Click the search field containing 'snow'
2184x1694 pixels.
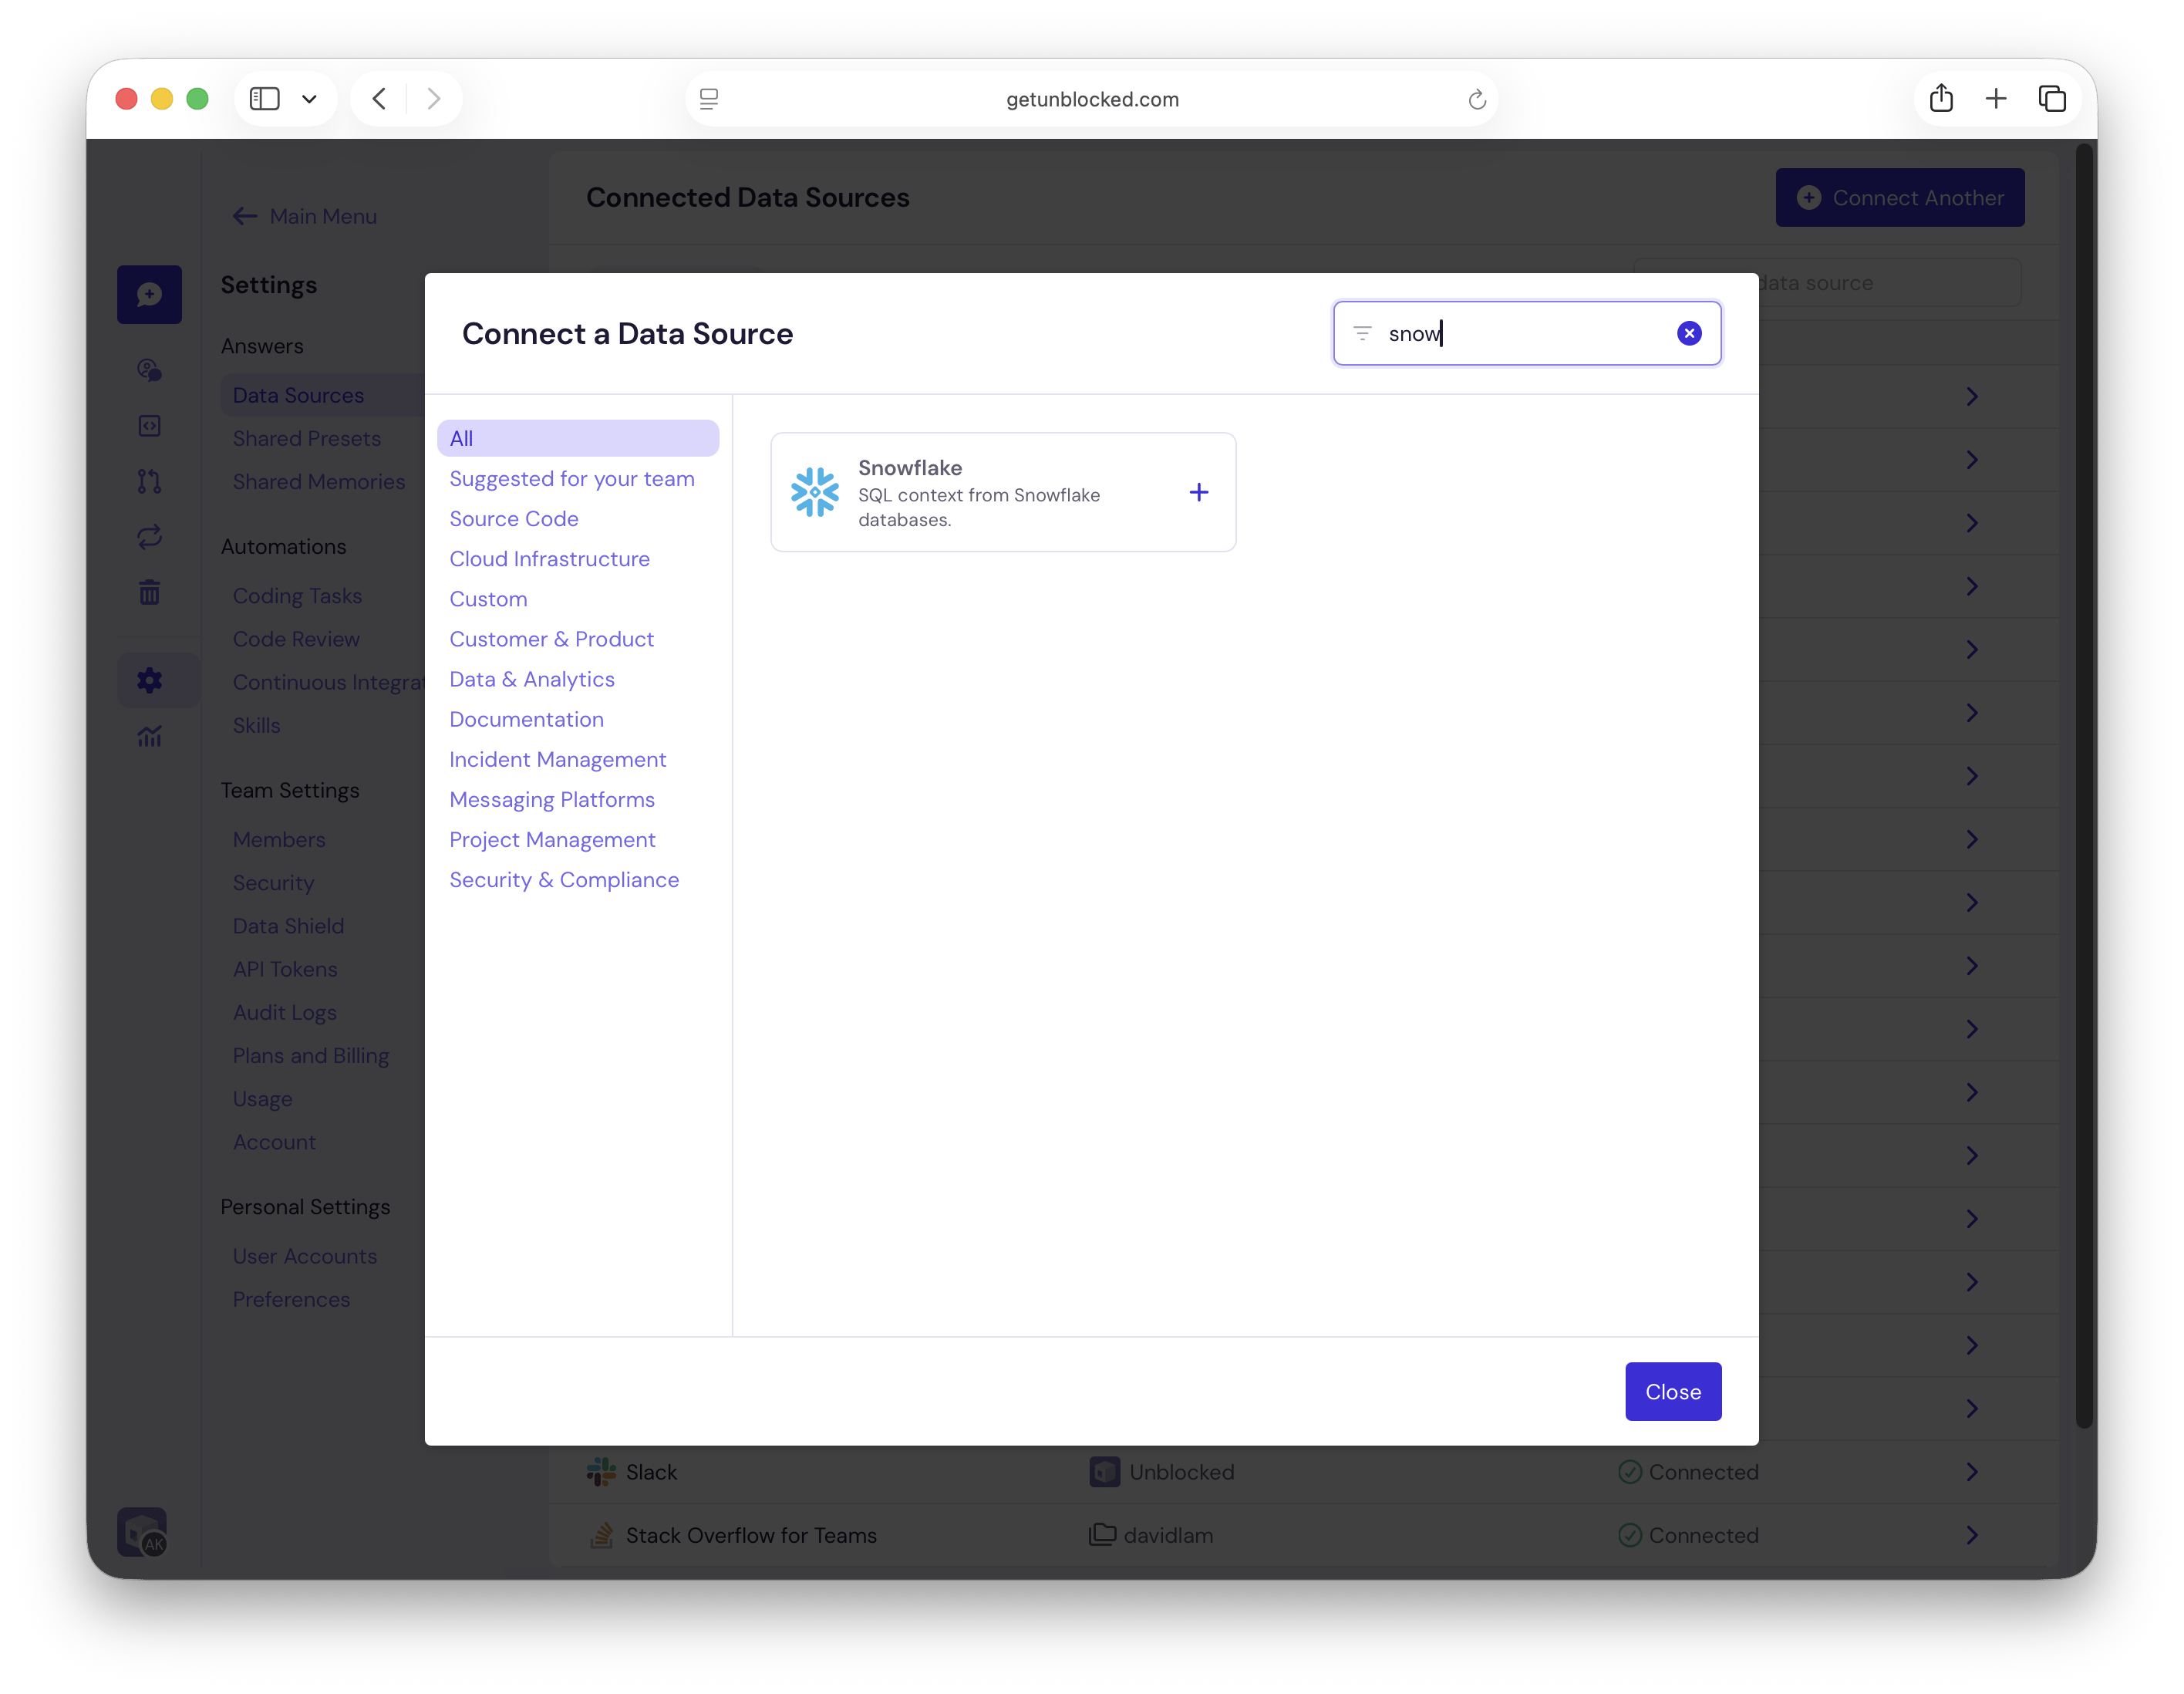[1526, 333]
